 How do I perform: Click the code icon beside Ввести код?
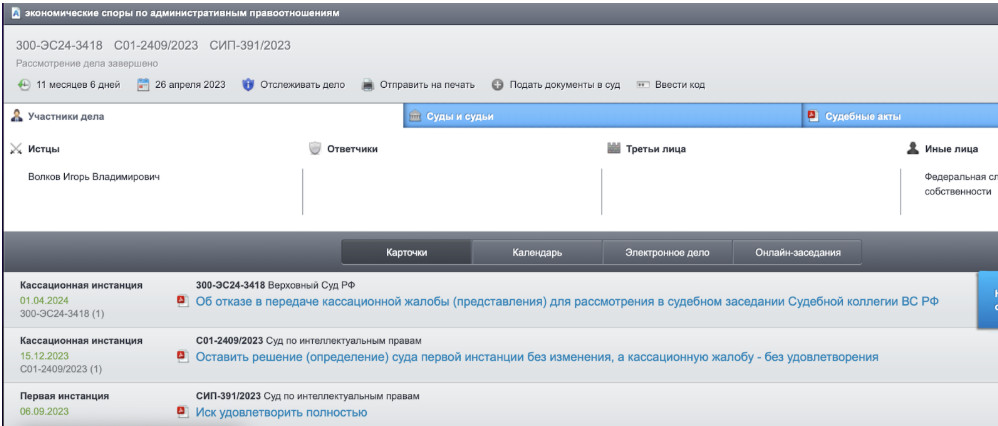pyautogui.click(x=643, y=85)
